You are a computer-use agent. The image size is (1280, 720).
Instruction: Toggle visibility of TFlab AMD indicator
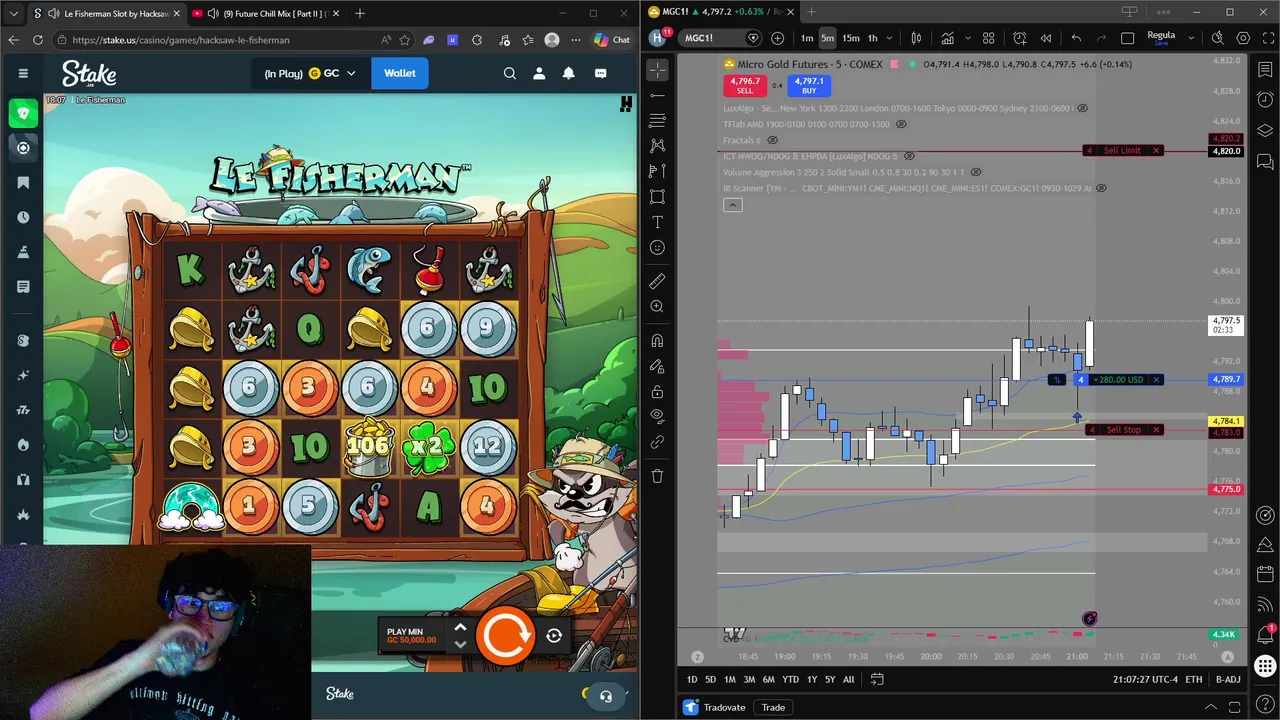click(x=901, y=124)
